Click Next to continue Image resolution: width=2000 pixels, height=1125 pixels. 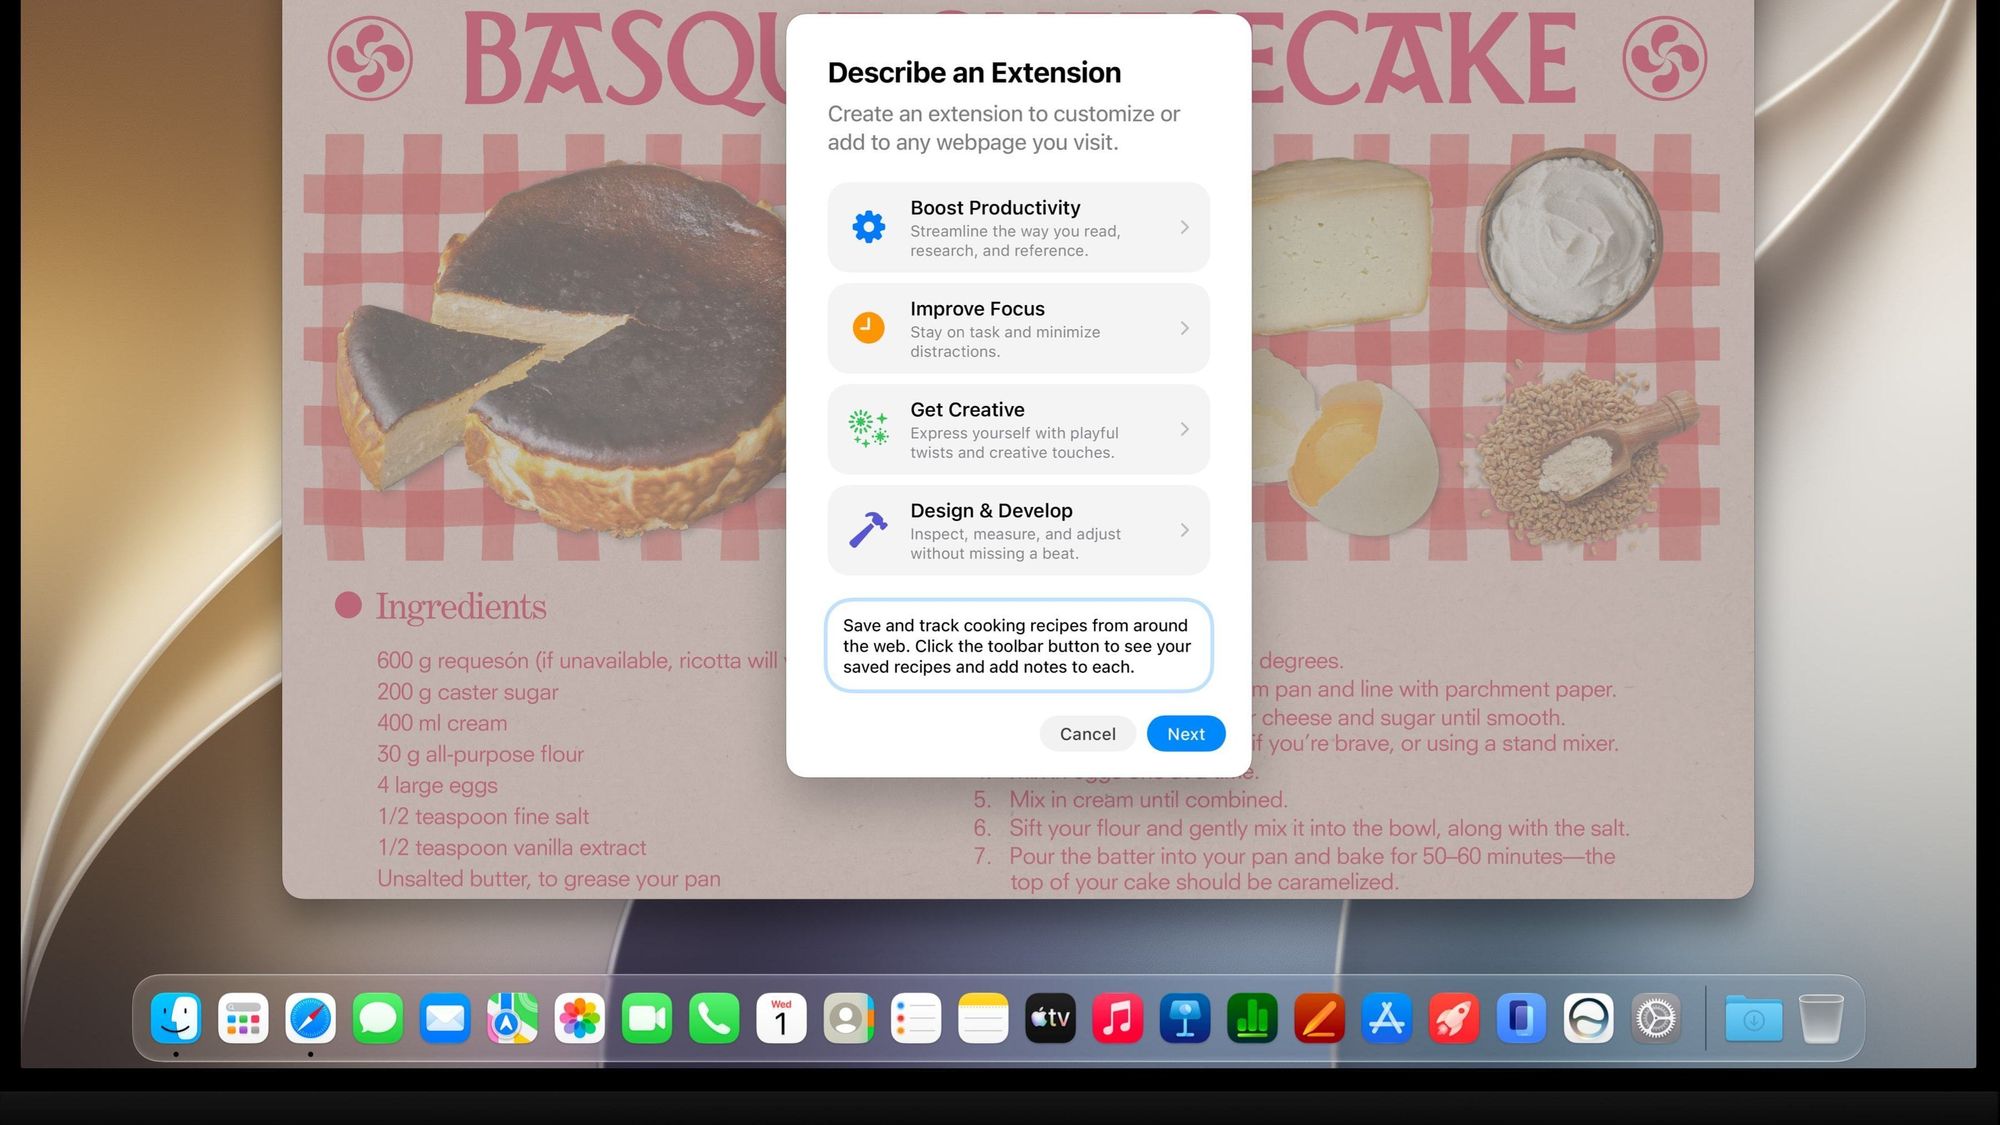tap(1186, 734)
